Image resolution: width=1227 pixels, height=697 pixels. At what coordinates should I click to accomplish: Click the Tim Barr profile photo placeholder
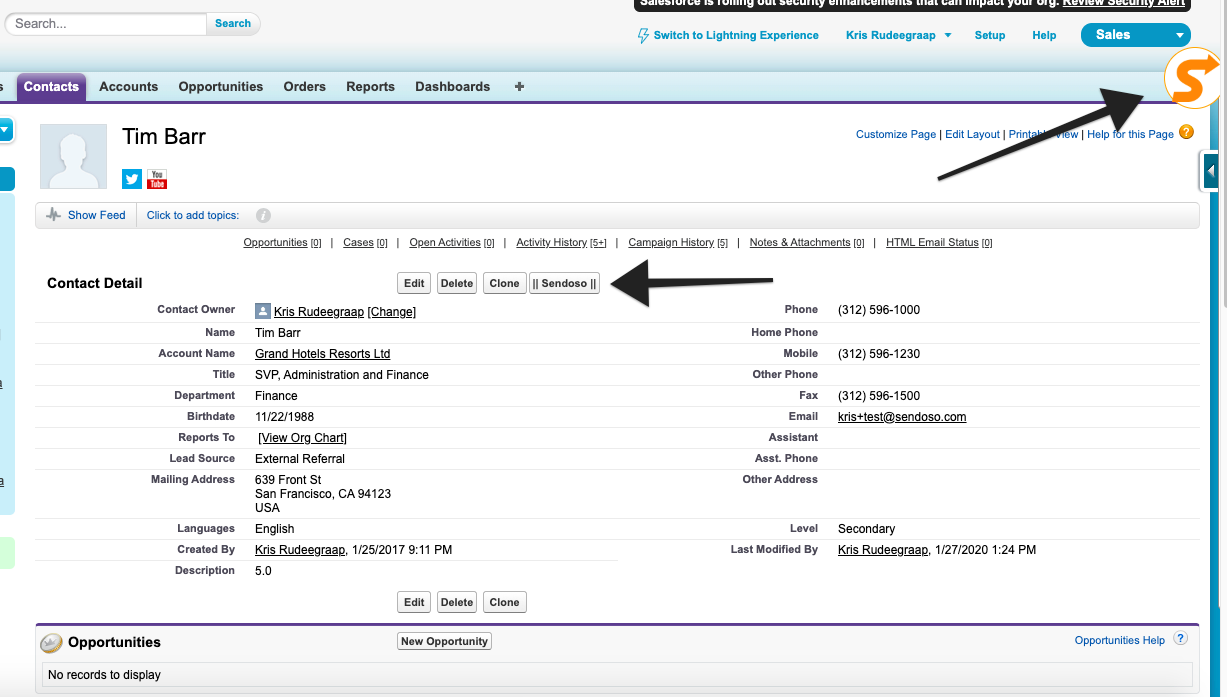coord(73,156)
